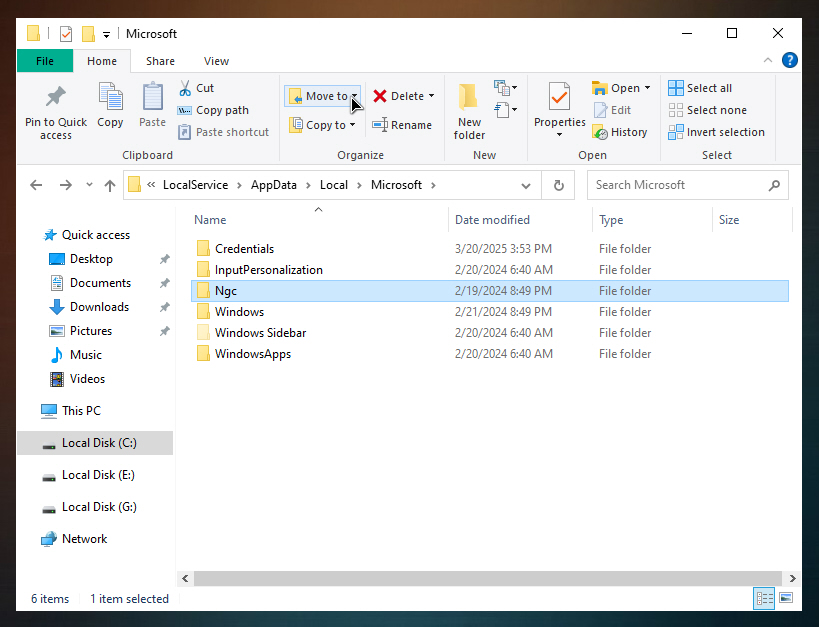Image resolution: width=819 pixels, height=627 pixels.
Task: Go forward in navigation history
Action: point(65,185)
